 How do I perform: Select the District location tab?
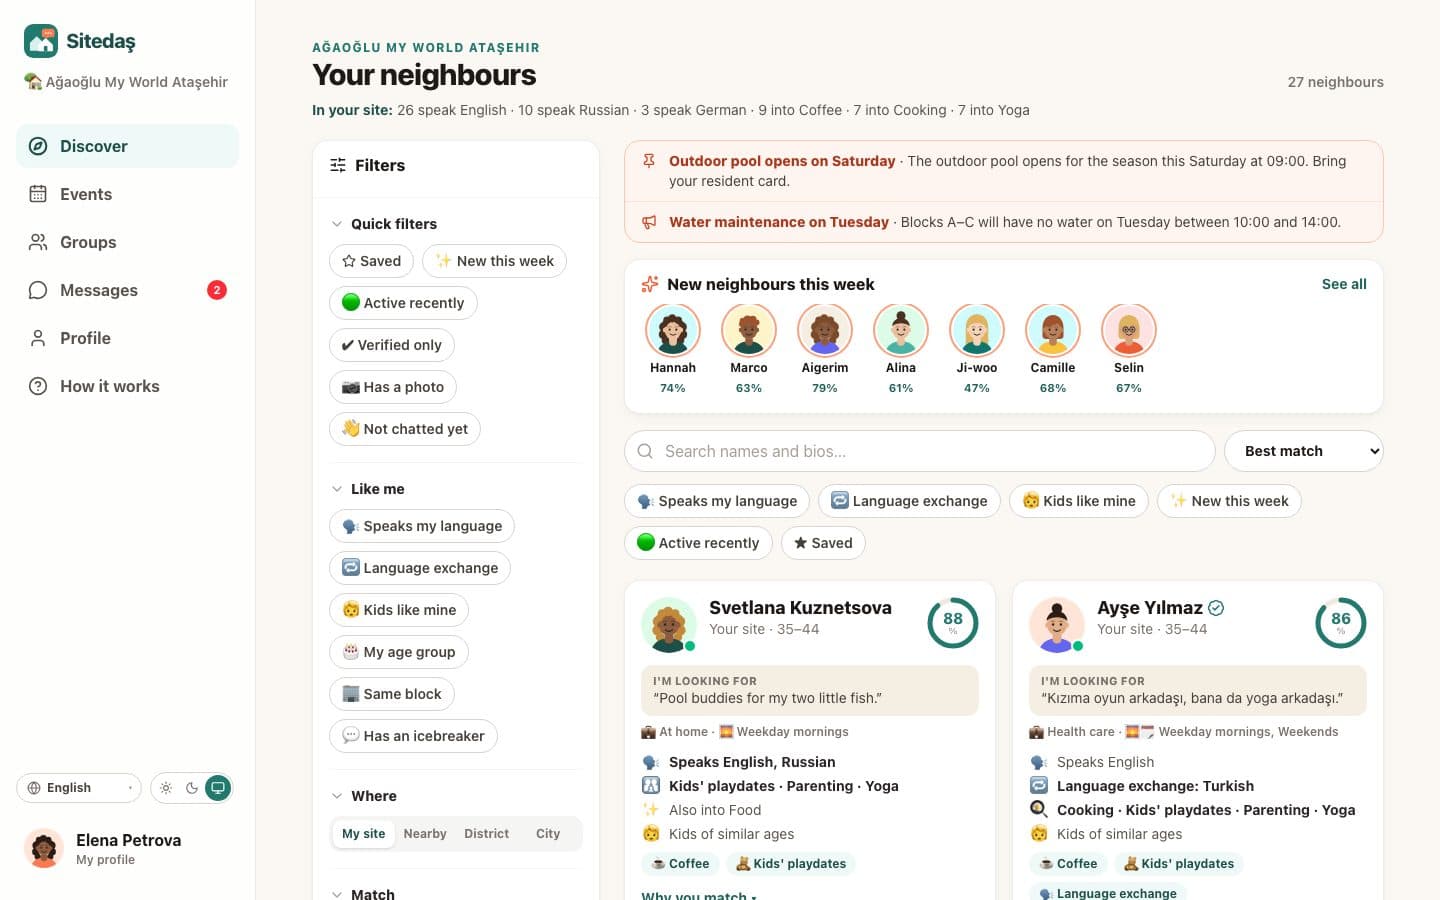[486, 834]
